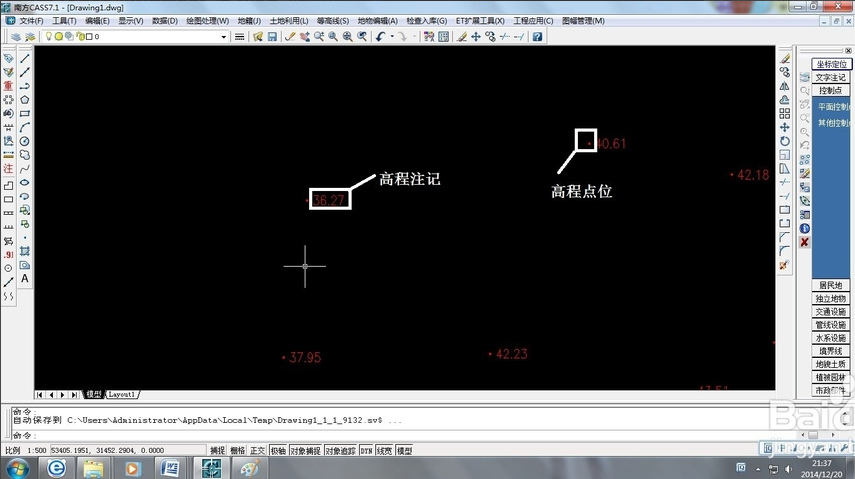
Task: Click the 交通设施 category button
Action: click(830, 312)
